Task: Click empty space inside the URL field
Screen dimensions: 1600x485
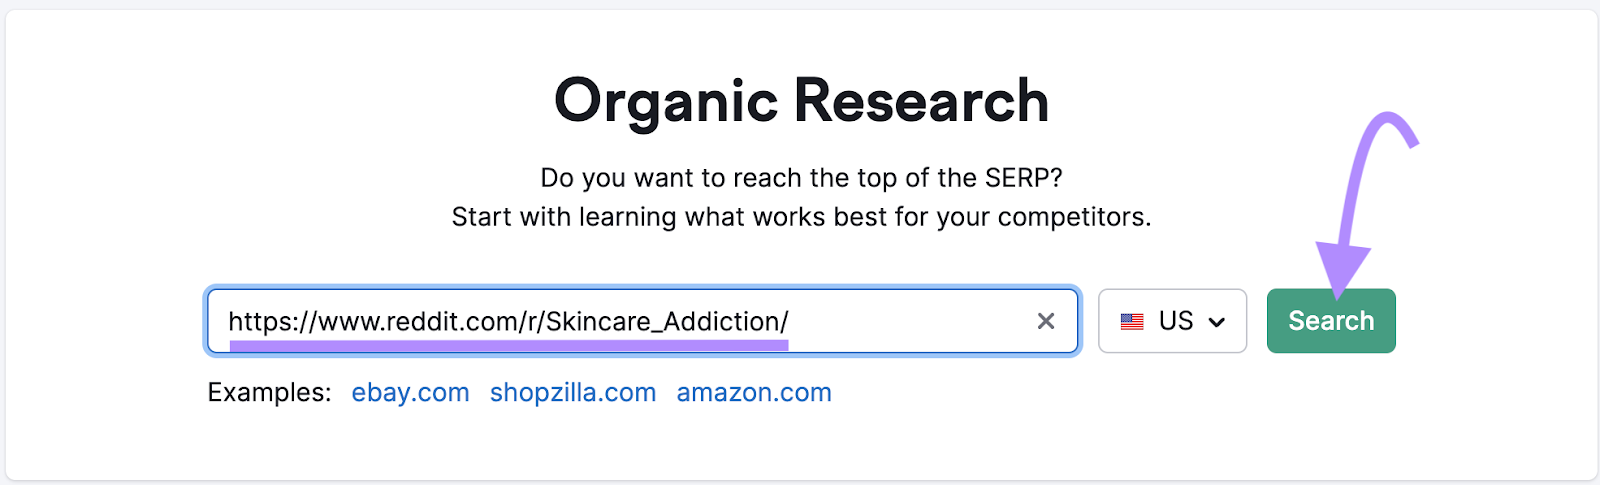Action: [x=910, y=321]
